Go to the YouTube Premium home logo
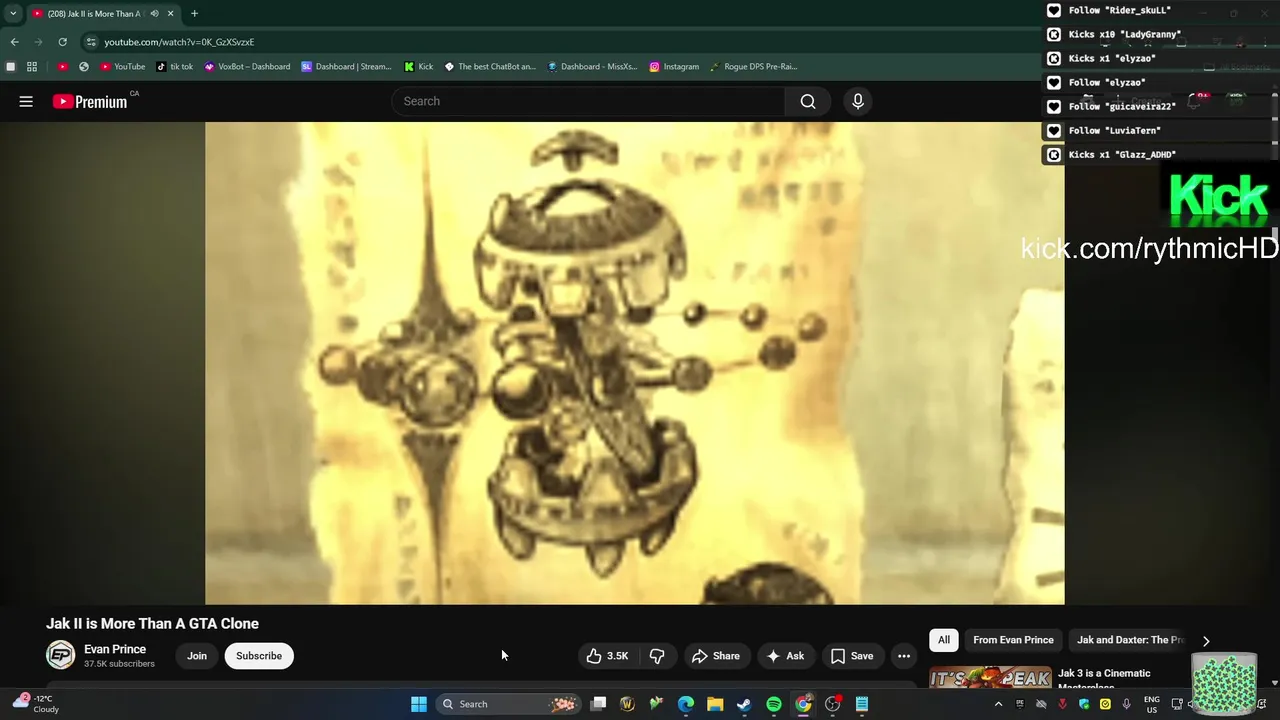The image size is (1280, 720). tap(90, 101)
